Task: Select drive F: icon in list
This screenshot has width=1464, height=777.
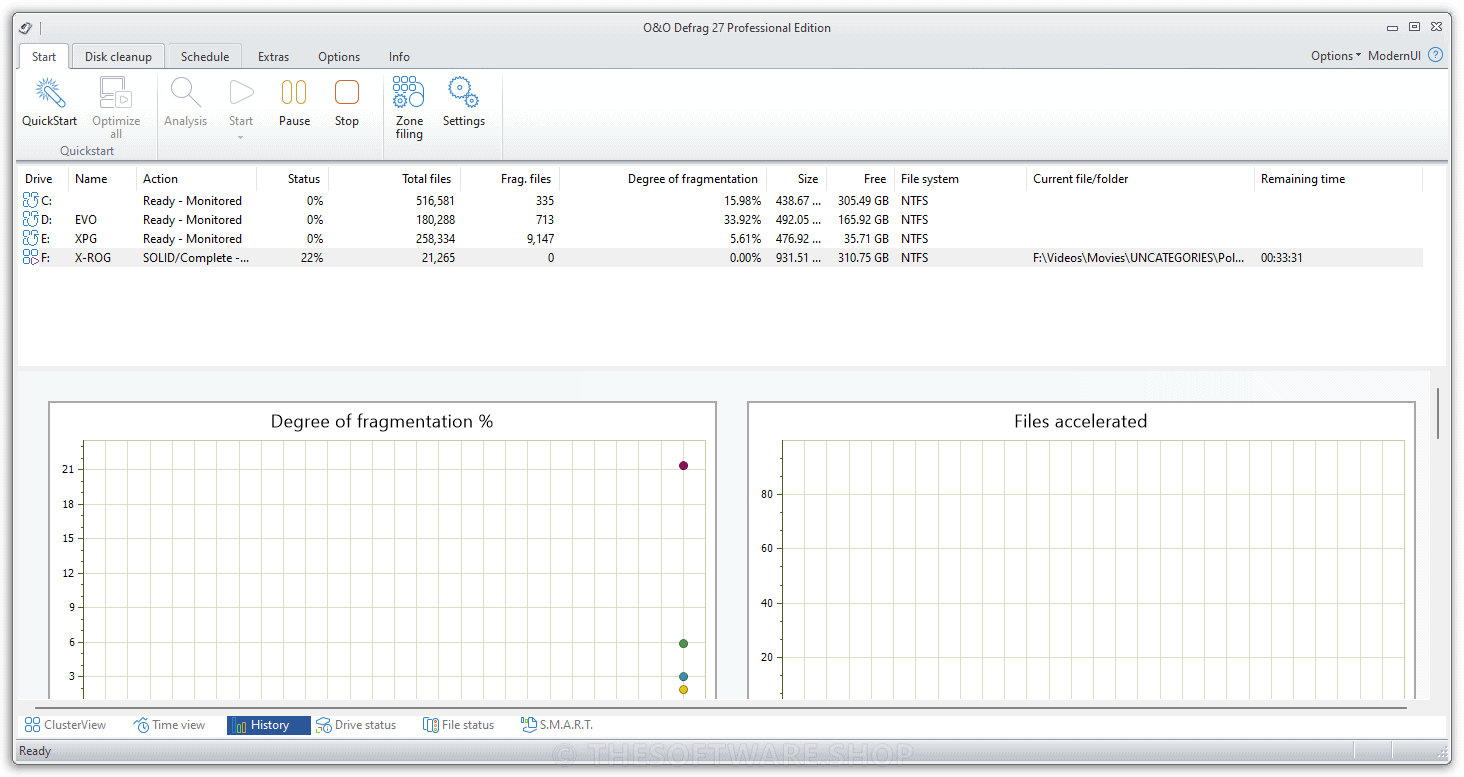Action: pos(30,258)
